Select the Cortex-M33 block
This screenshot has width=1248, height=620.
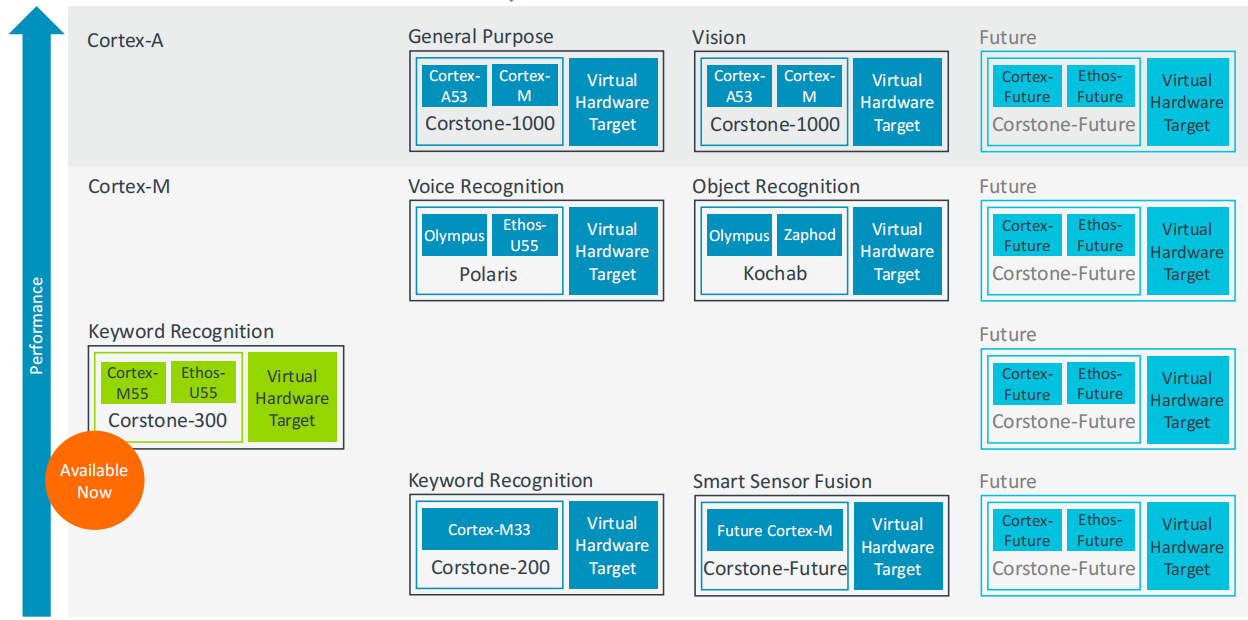click(489, 530)
